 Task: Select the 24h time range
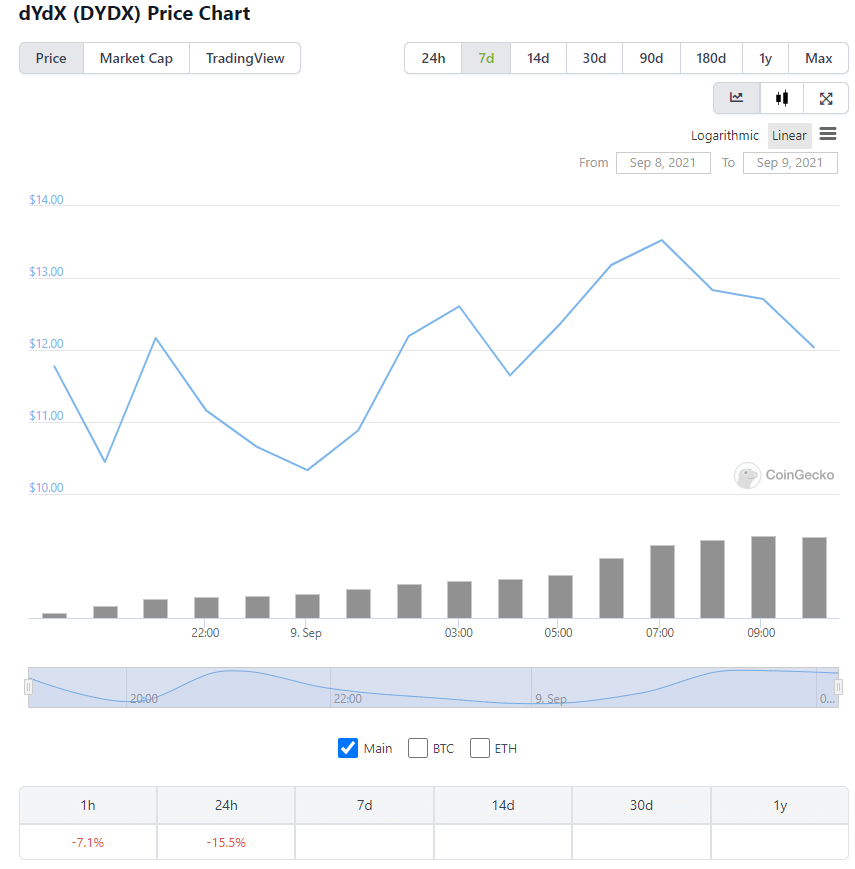[433, 58]
